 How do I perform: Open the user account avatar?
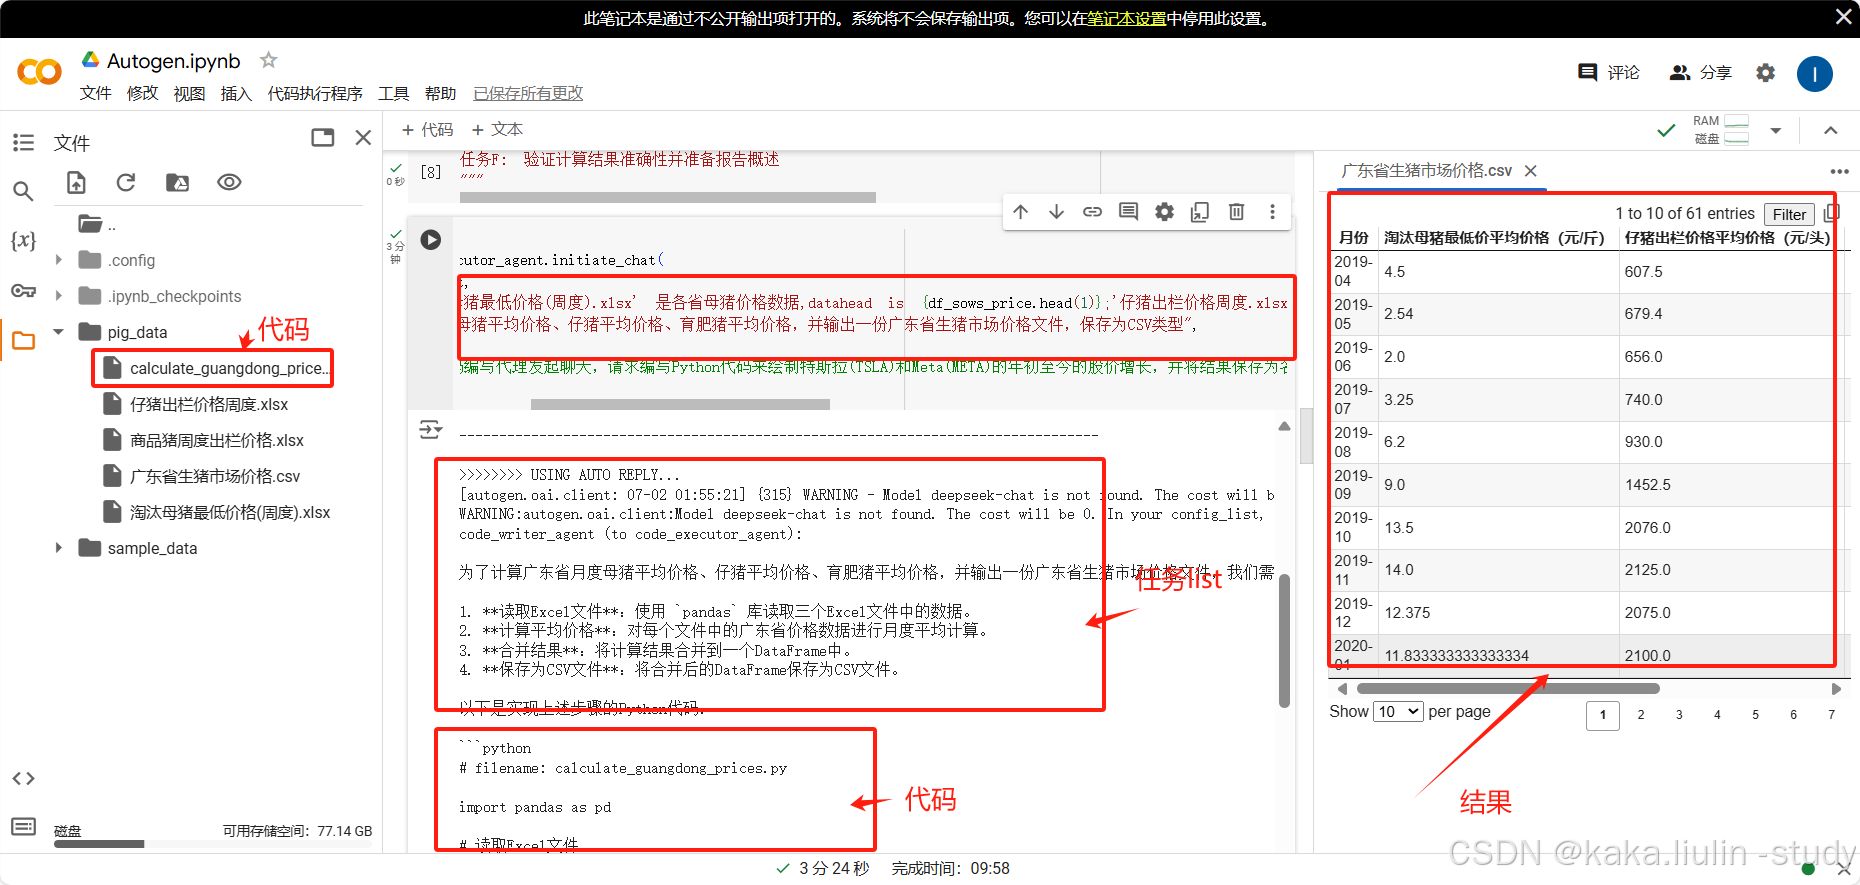(x=1814, y=73)
